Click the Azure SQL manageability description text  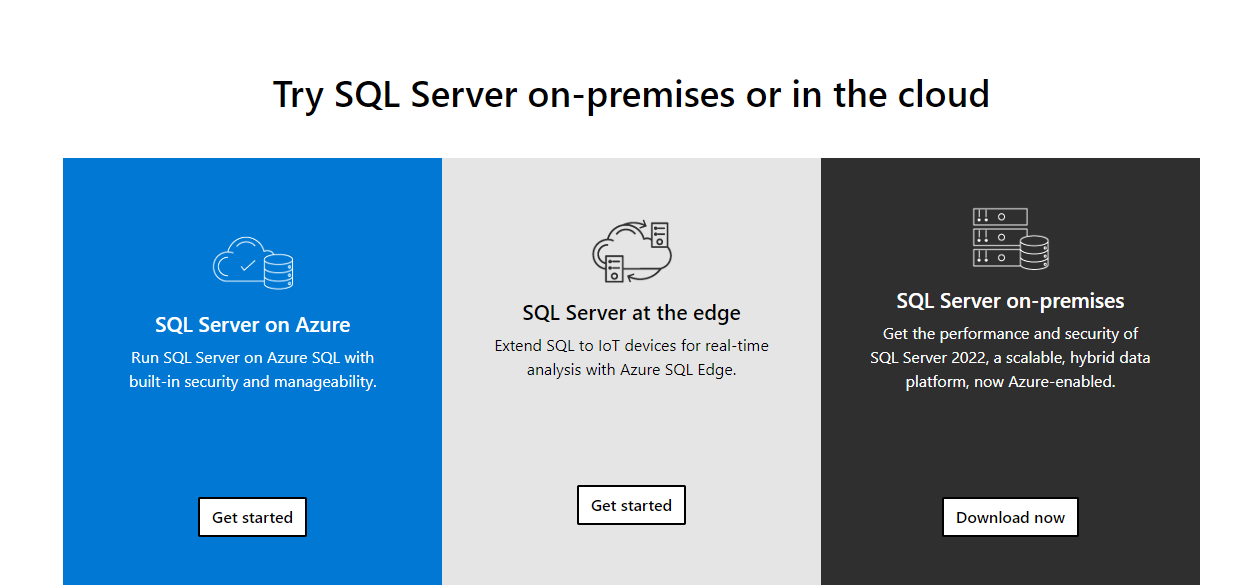[x=253, y=369]
